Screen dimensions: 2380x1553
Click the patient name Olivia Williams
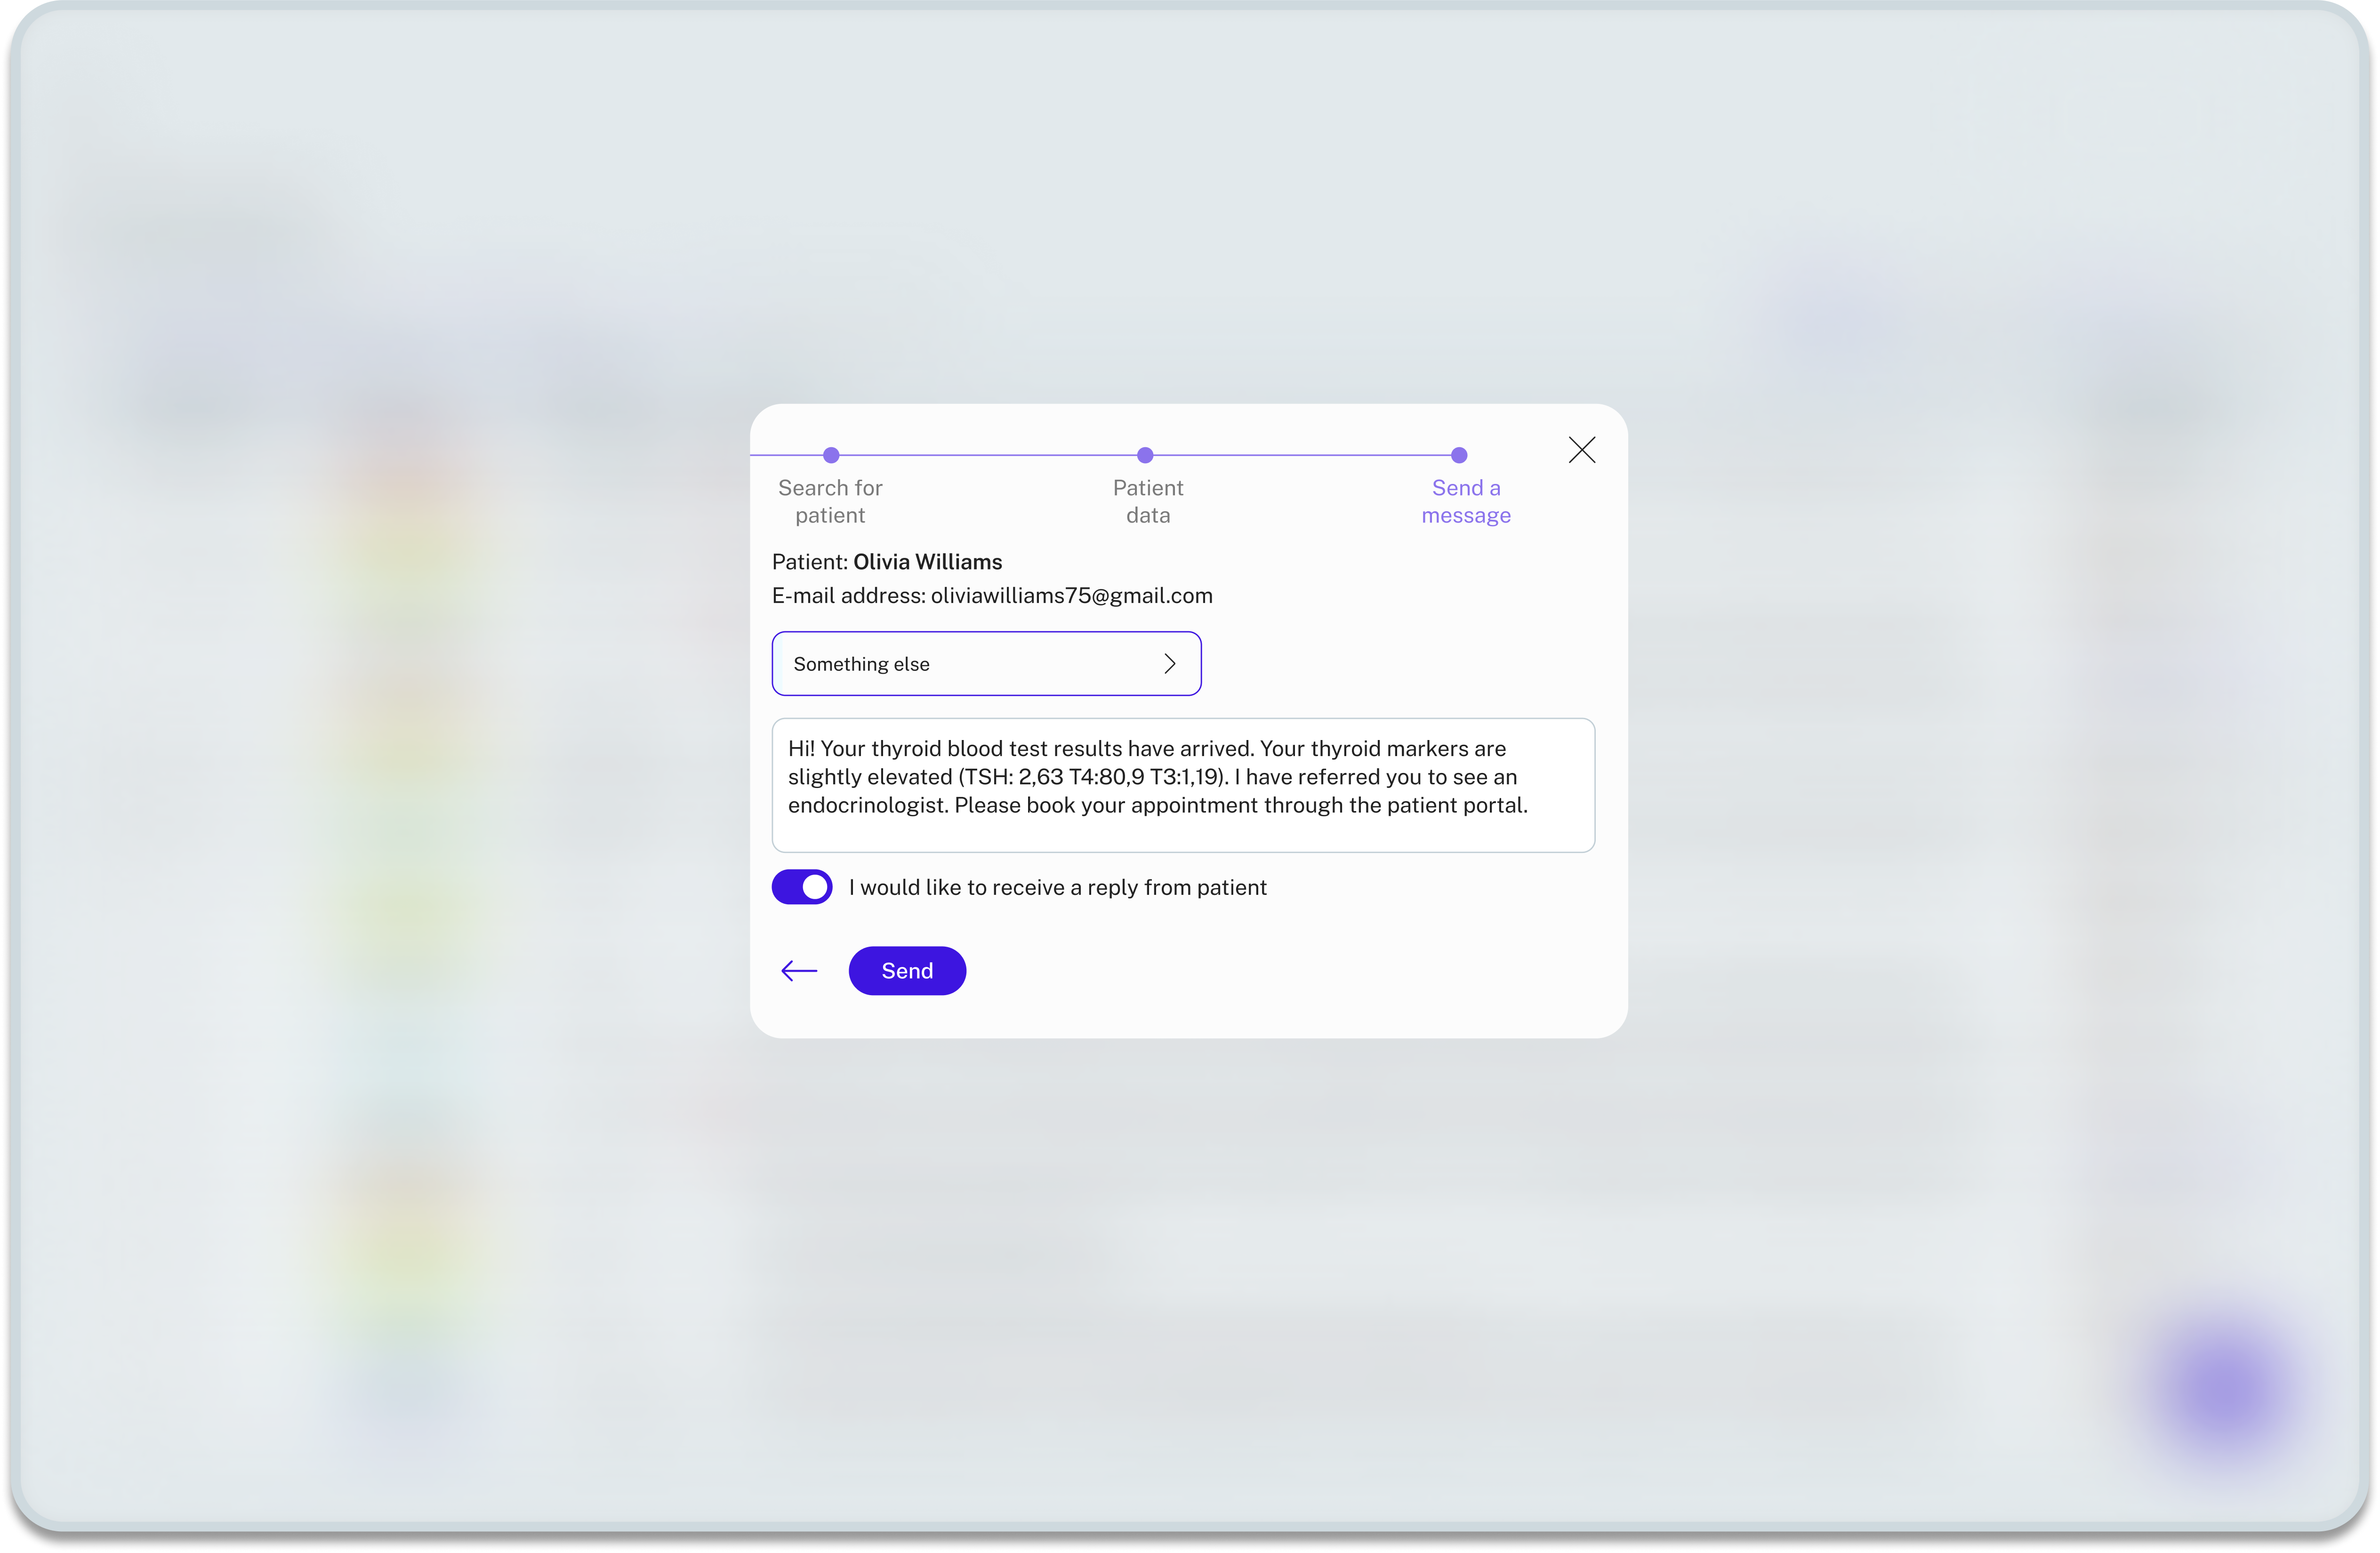tap(927, 562)
